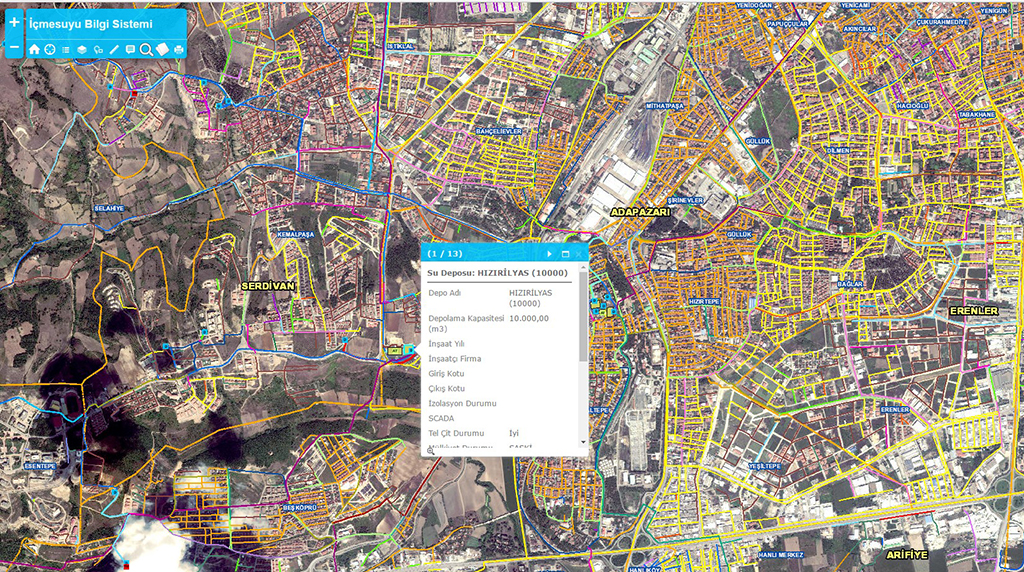Screen dimensions: 1024x572
Task: Activate the measure ruler tool
Action: pyautogui.click(x=114, y=49)
